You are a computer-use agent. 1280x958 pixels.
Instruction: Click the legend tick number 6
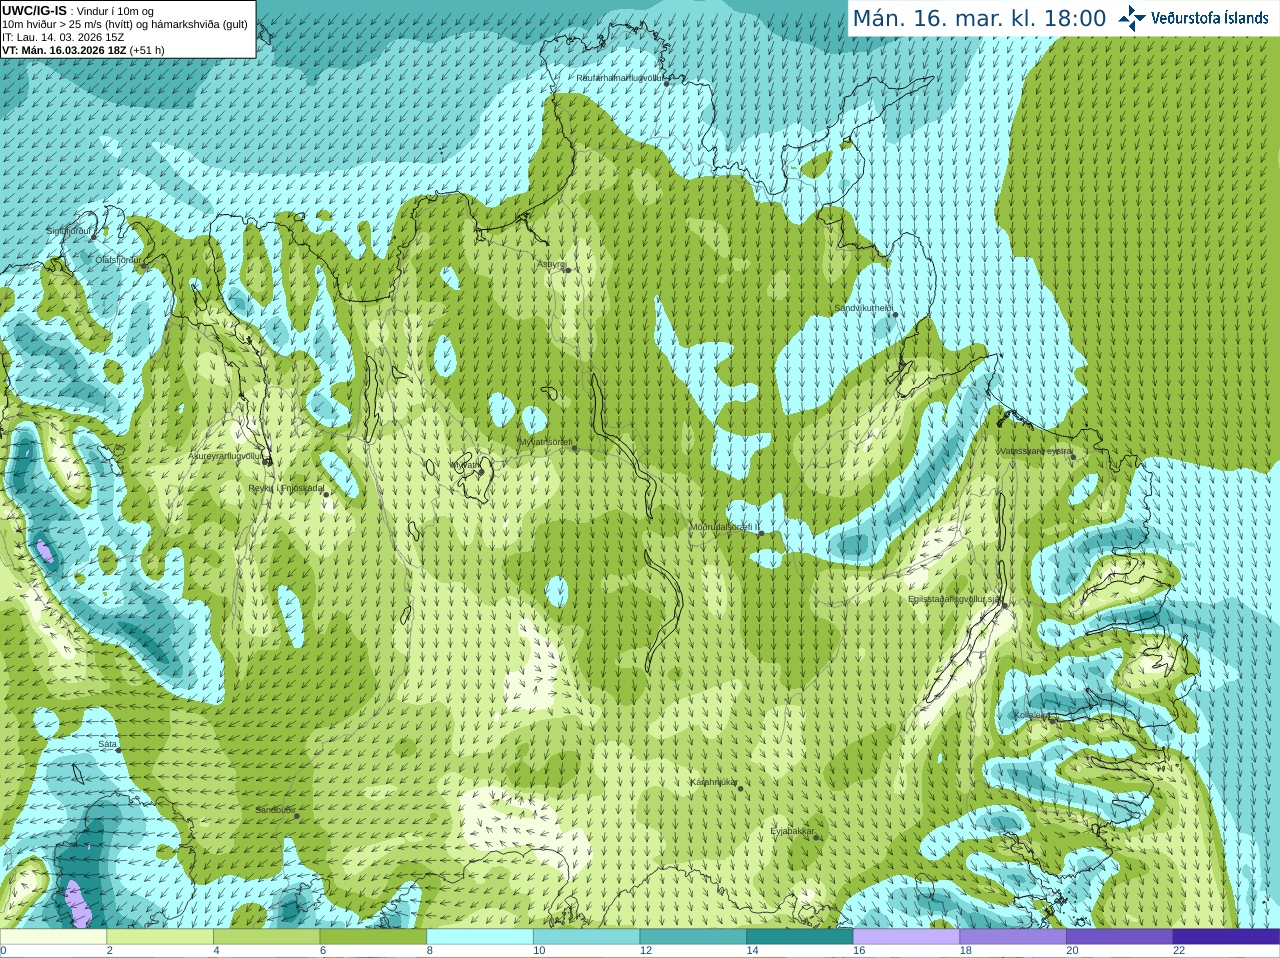(323, 951)
